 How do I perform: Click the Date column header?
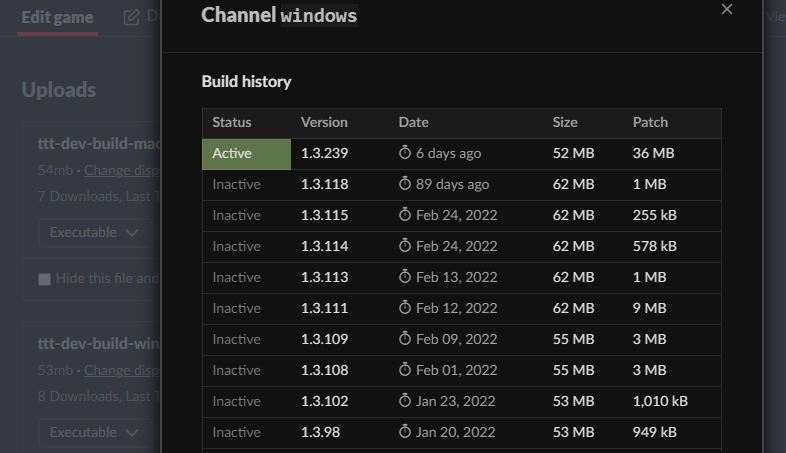(x=413, y=122)
